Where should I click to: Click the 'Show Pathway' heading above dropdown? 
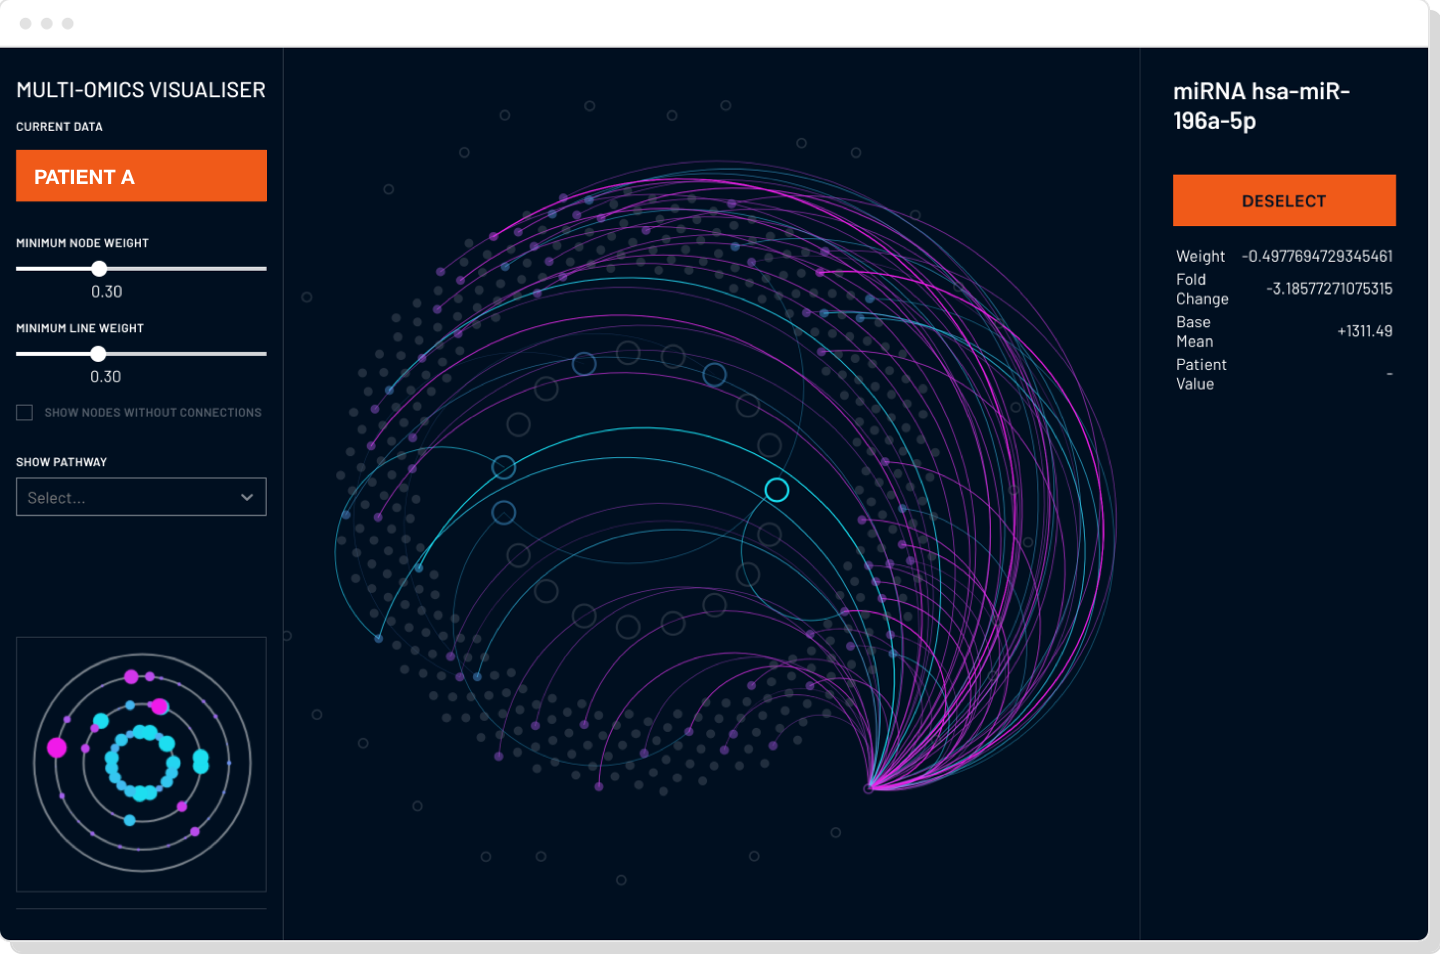(61, 462)
